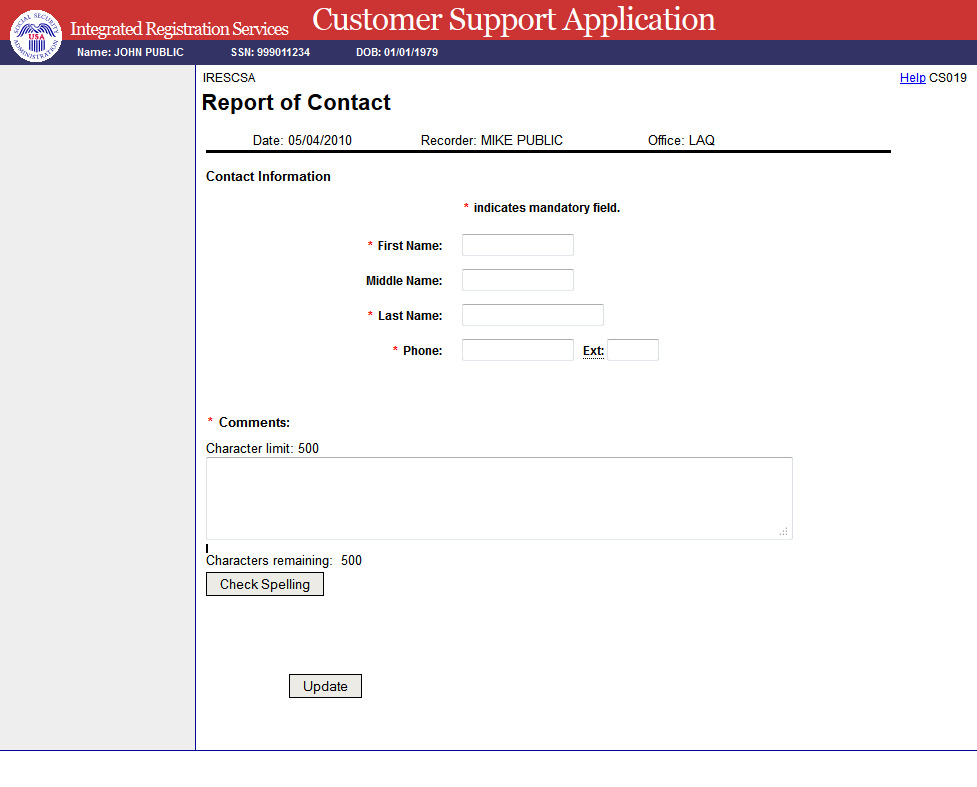Focus the First Name input field
The width and height of the screenshot is (977, 787).
point(517,245)
